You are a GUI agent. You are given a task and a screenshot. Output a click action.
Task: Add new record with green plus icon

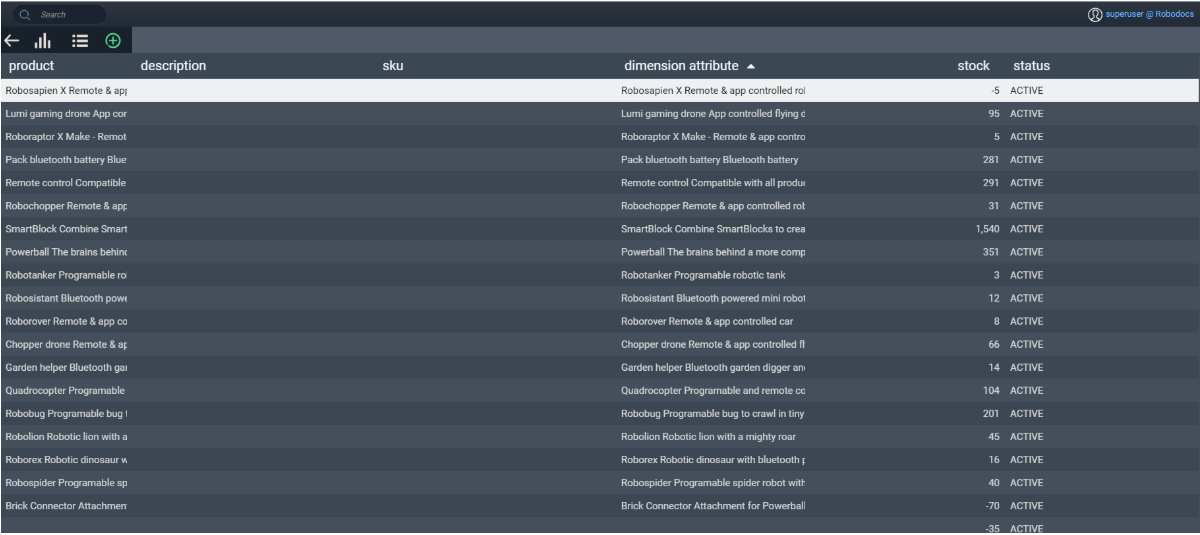click(x=113, y=41)
